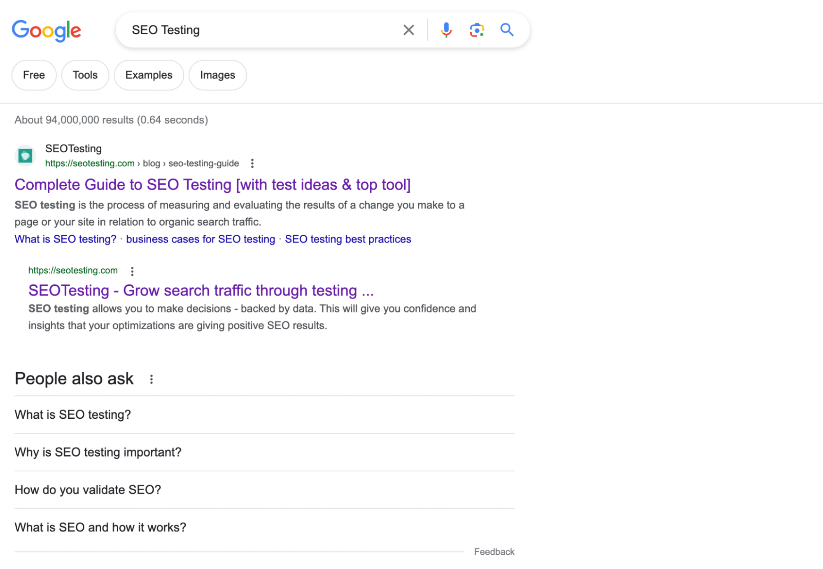Open 'business cases for SEO testing' sitelink

(x=201, y=239)
